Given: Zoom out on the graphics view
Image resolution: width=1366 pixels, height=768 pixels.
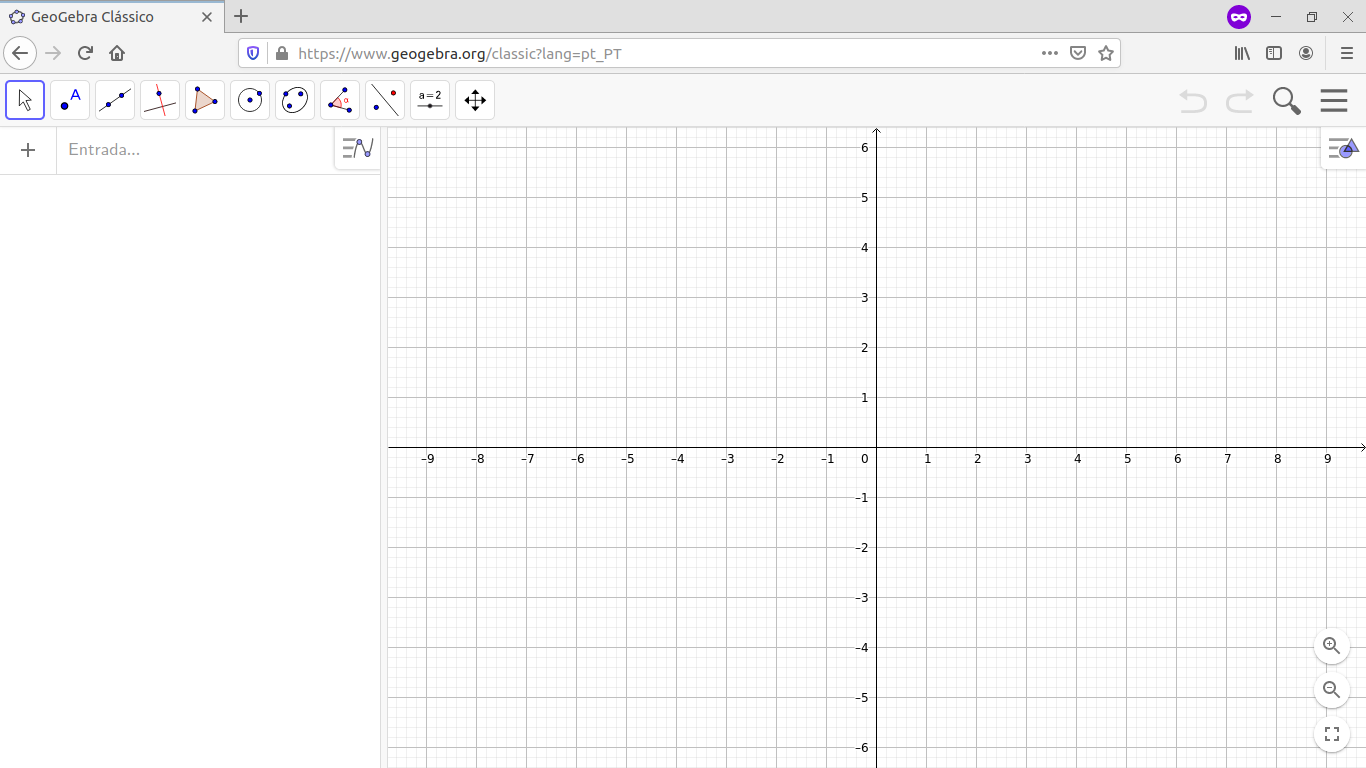Looking at the screenshot, I should tap(1332, 690).
